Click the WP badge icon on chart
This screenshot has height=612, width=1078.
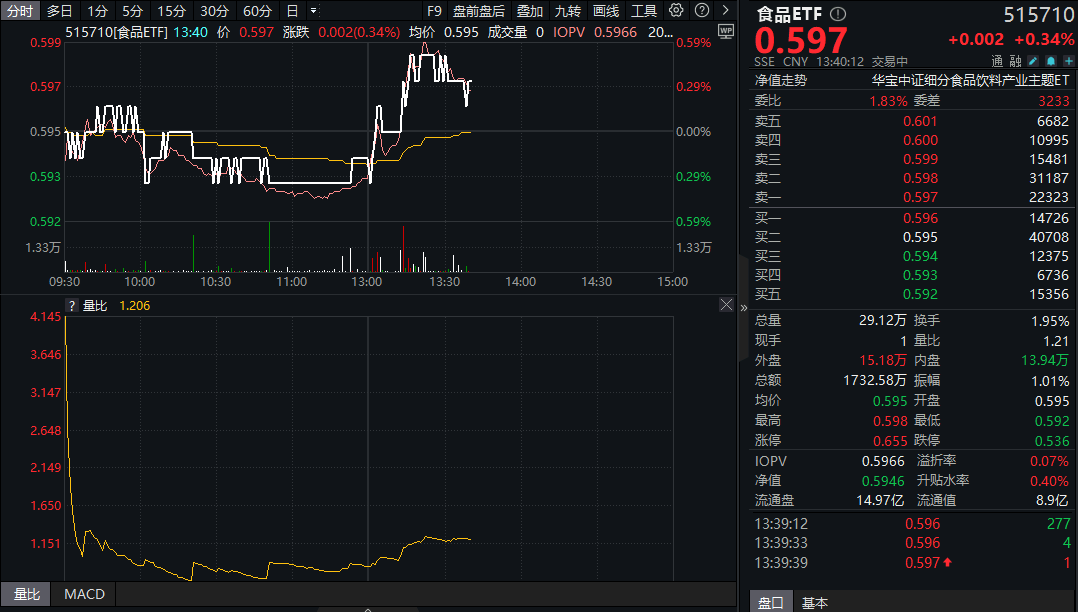click(x=725, y=30)
